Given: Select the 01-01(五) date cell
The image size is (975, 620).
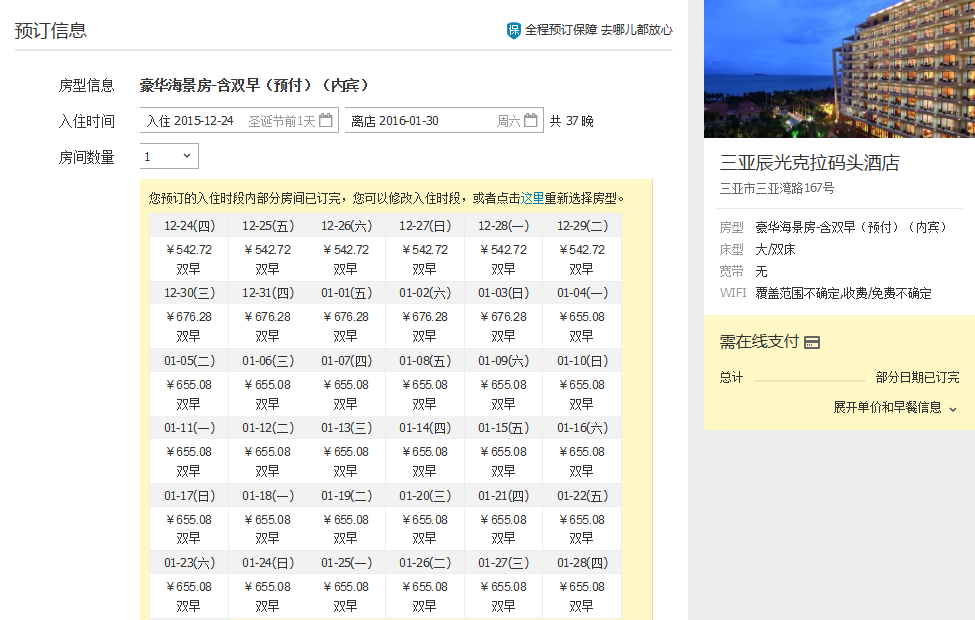Looking at the screenshot, I should tap(346, 293).
